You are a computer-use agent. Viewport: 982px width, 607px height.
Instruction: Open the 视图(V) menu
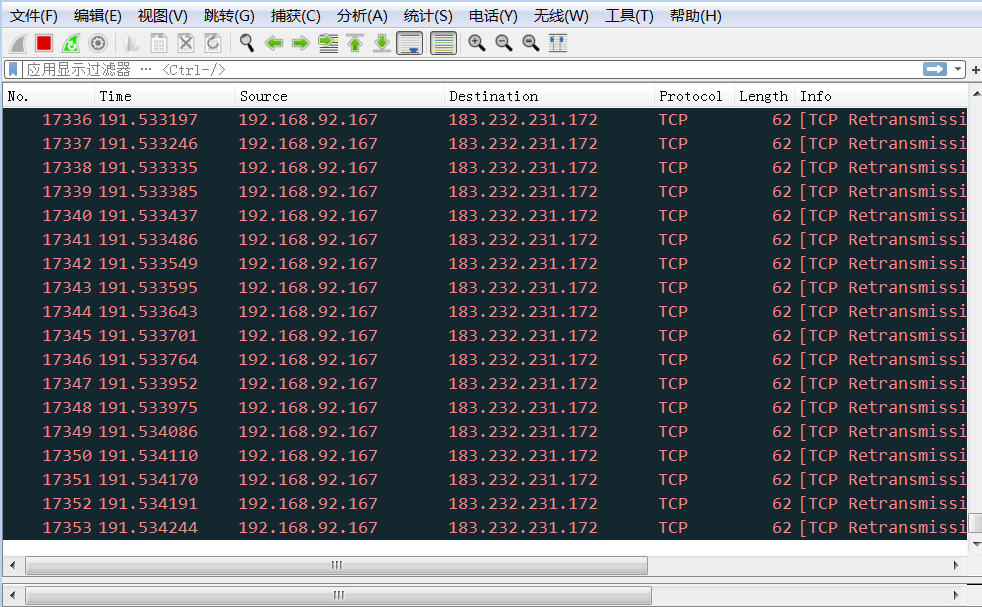162,16
